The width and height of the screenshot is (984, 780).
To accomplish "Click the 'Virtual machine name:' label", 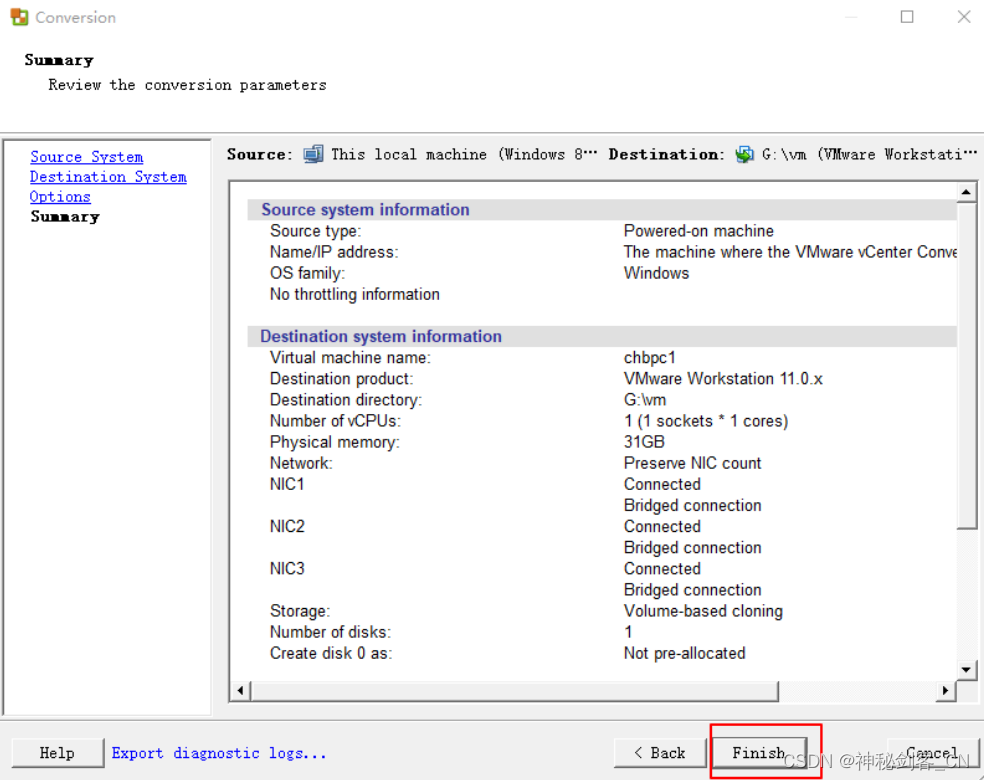I will pos(350,358).
